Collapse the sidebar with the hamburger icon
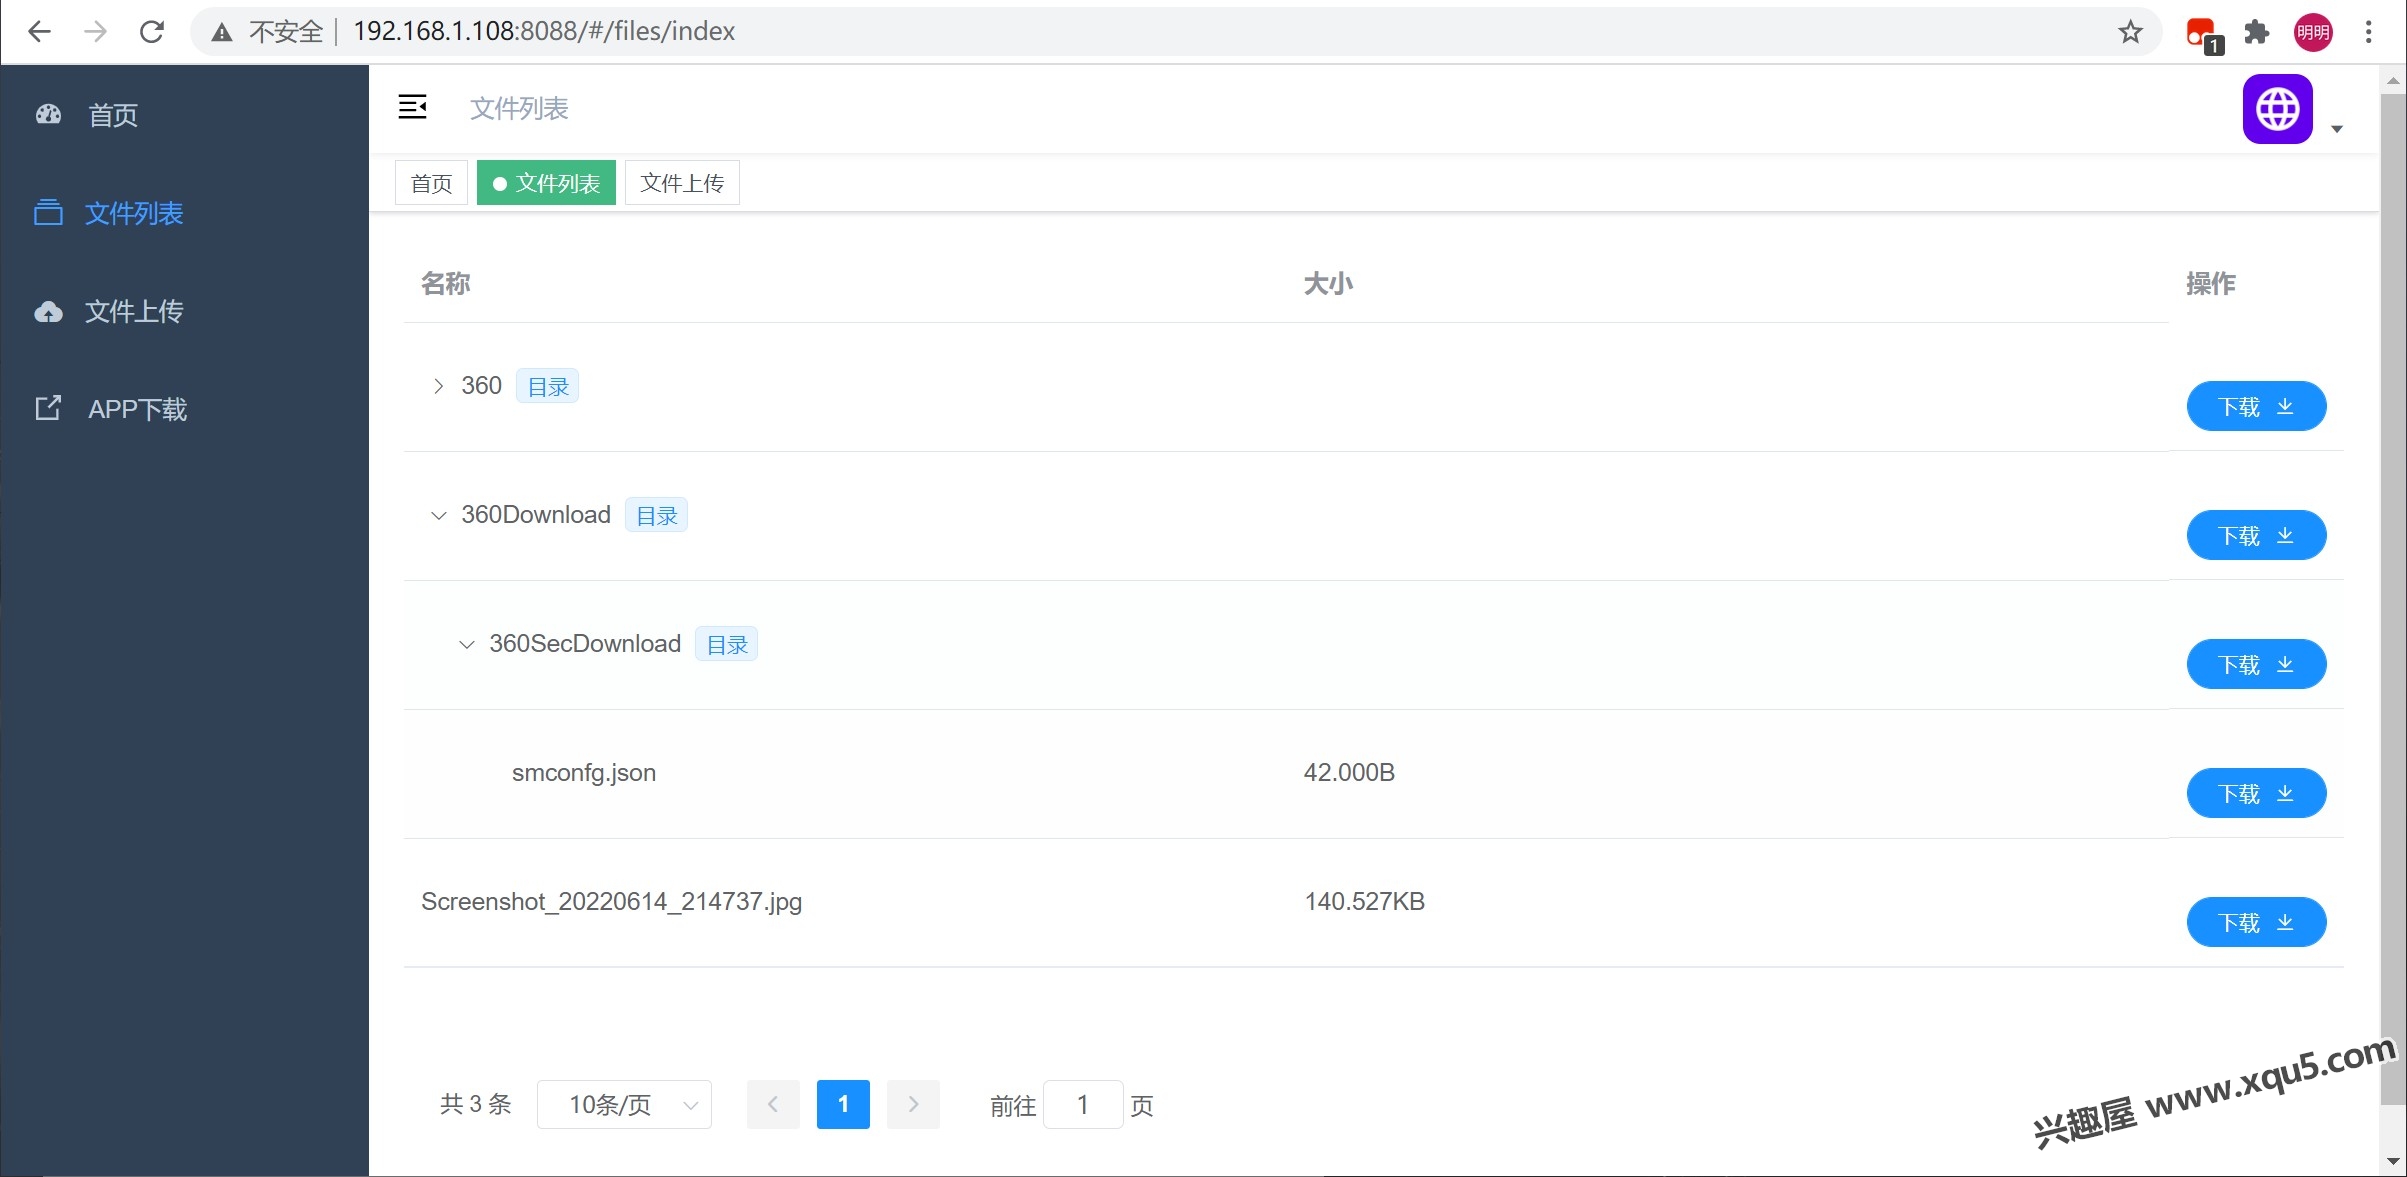Screen dimensions: 2407x1177 point(413,107)
